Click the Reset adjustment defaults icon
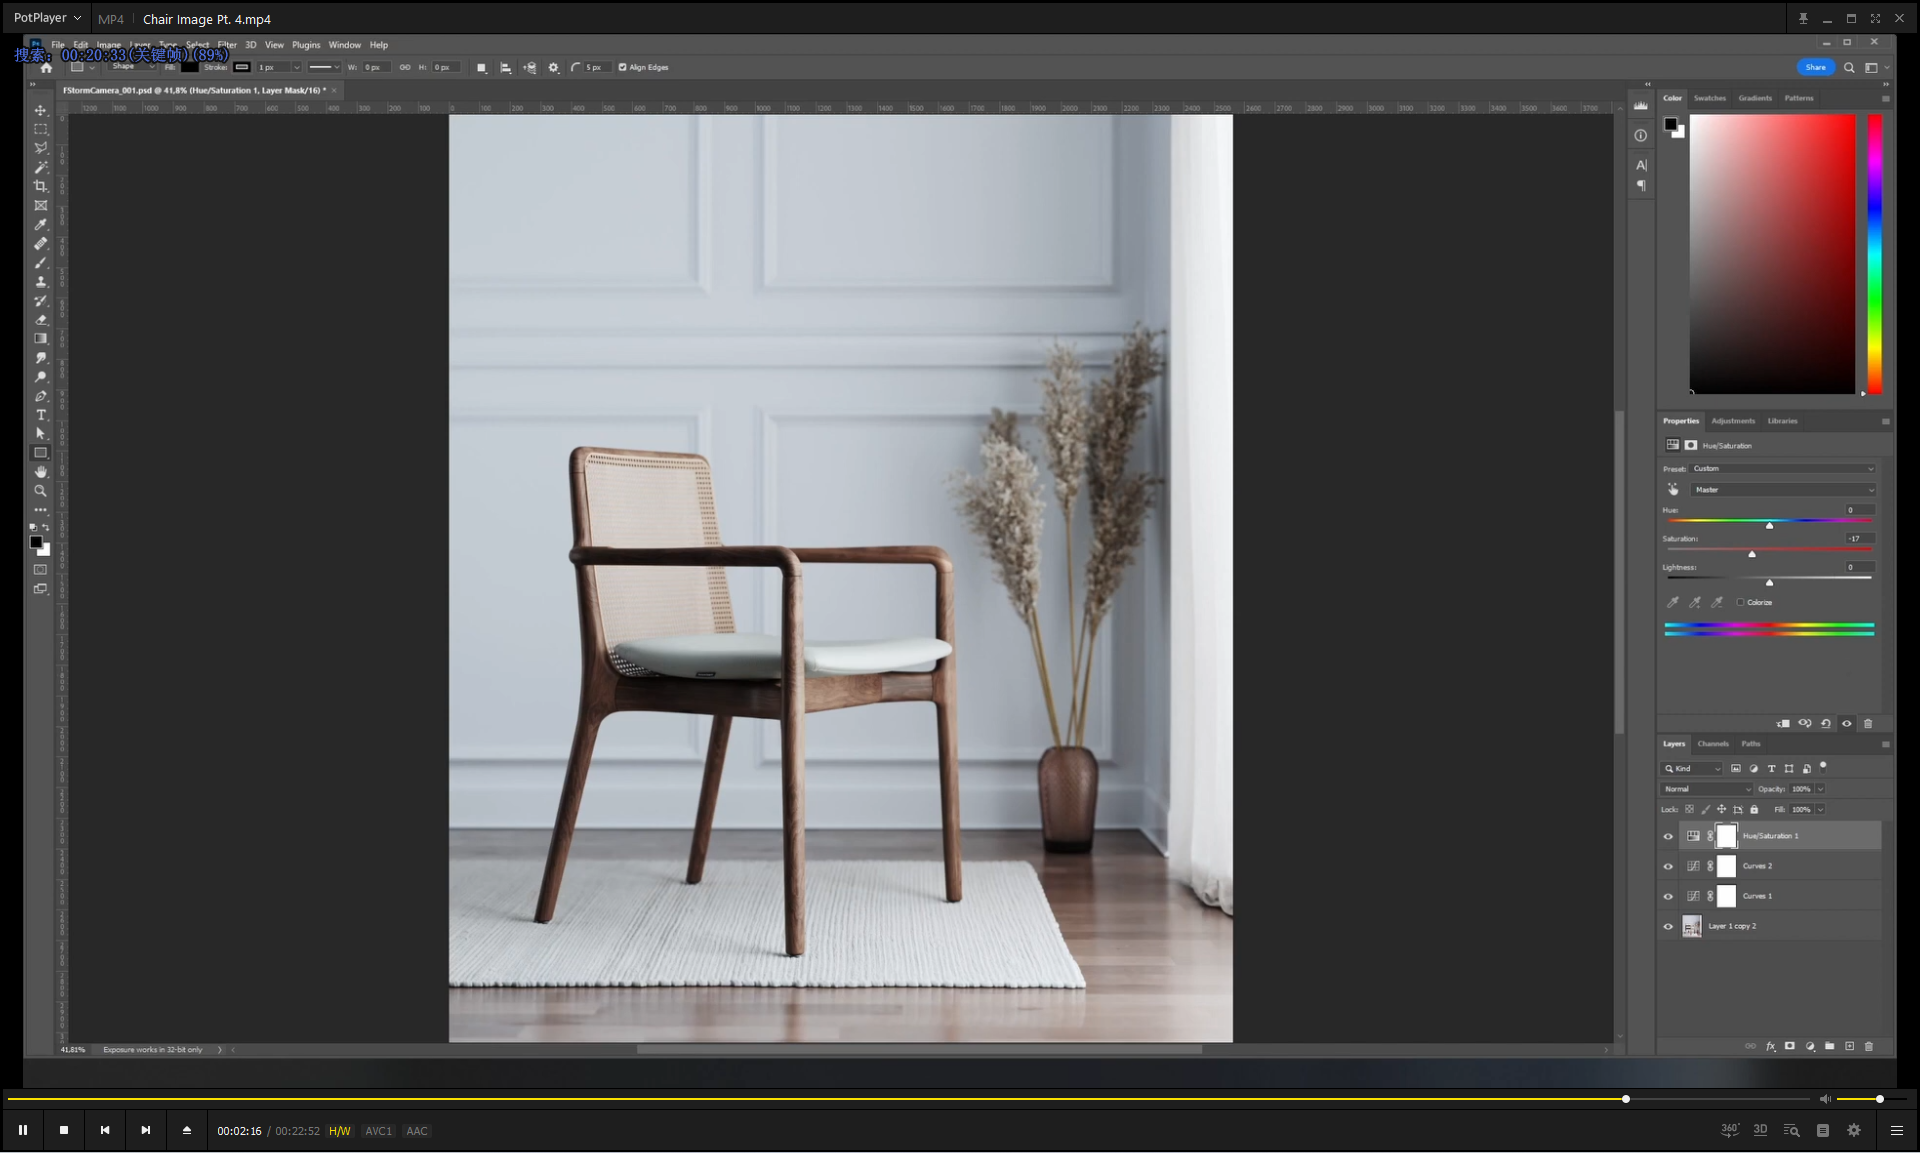The height and width of the screenshot is (1153, 1920). pos(1826,724)
